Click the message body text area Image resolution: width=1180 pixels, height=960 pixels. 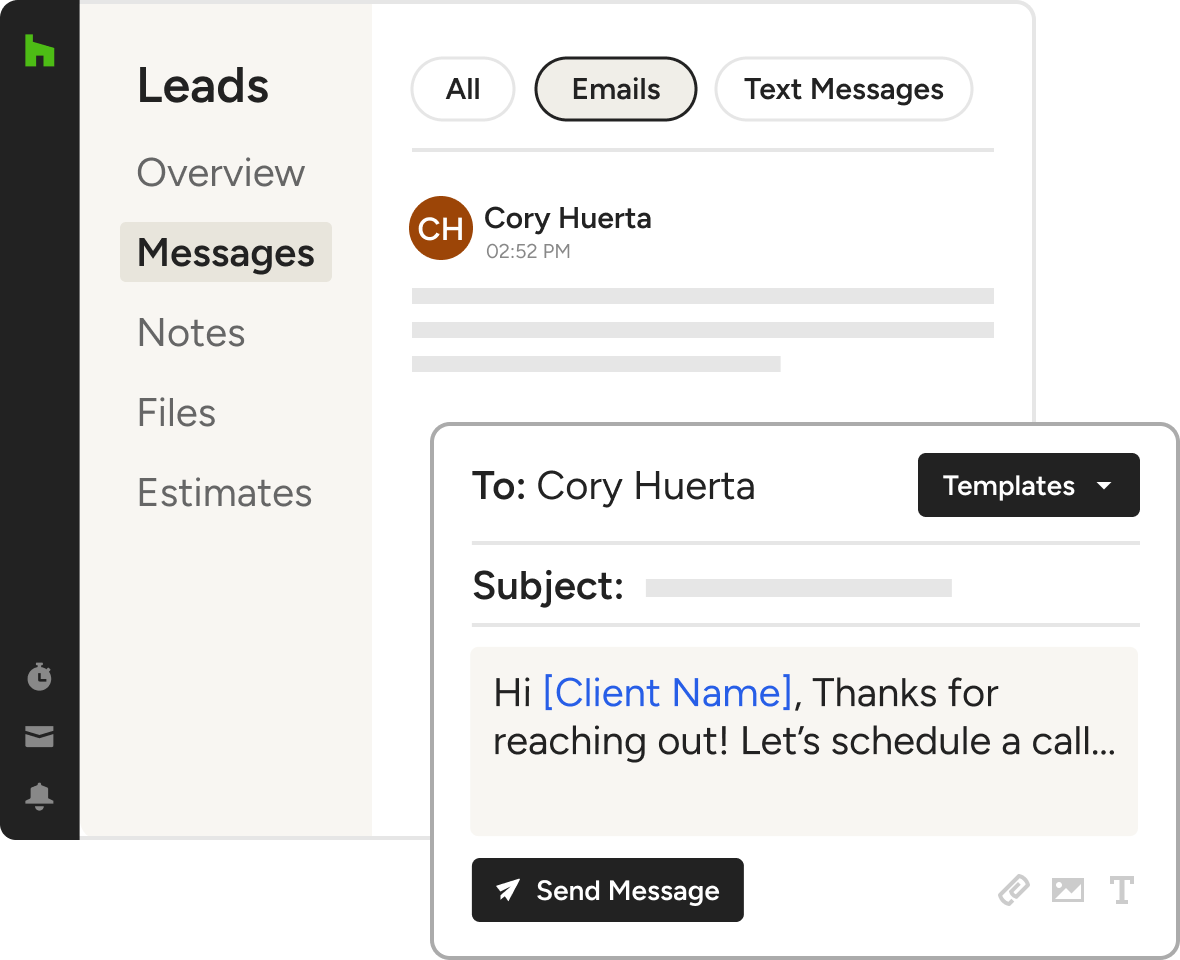pos(804,740)
